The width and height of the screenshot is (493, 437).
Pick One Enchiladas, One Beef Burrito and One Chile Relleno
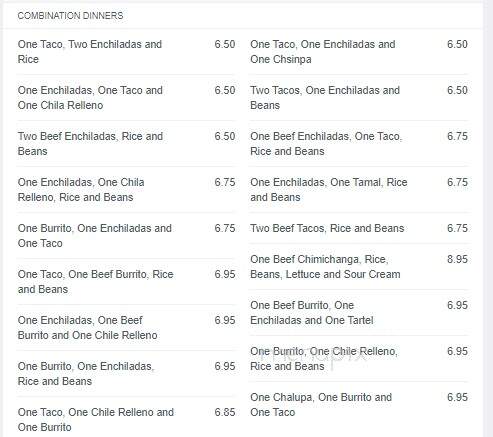(x=126, y=328)
